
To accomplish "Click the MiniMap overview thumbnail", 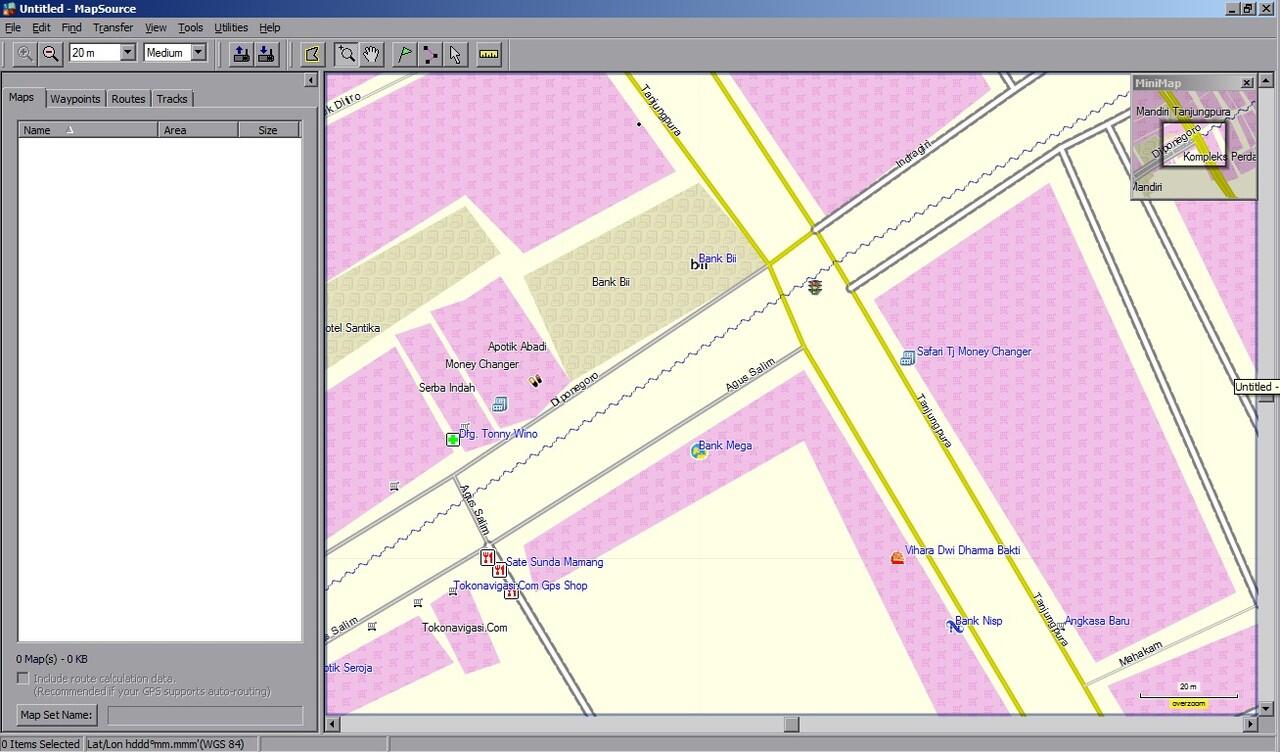I will [x=1193, y=146].
